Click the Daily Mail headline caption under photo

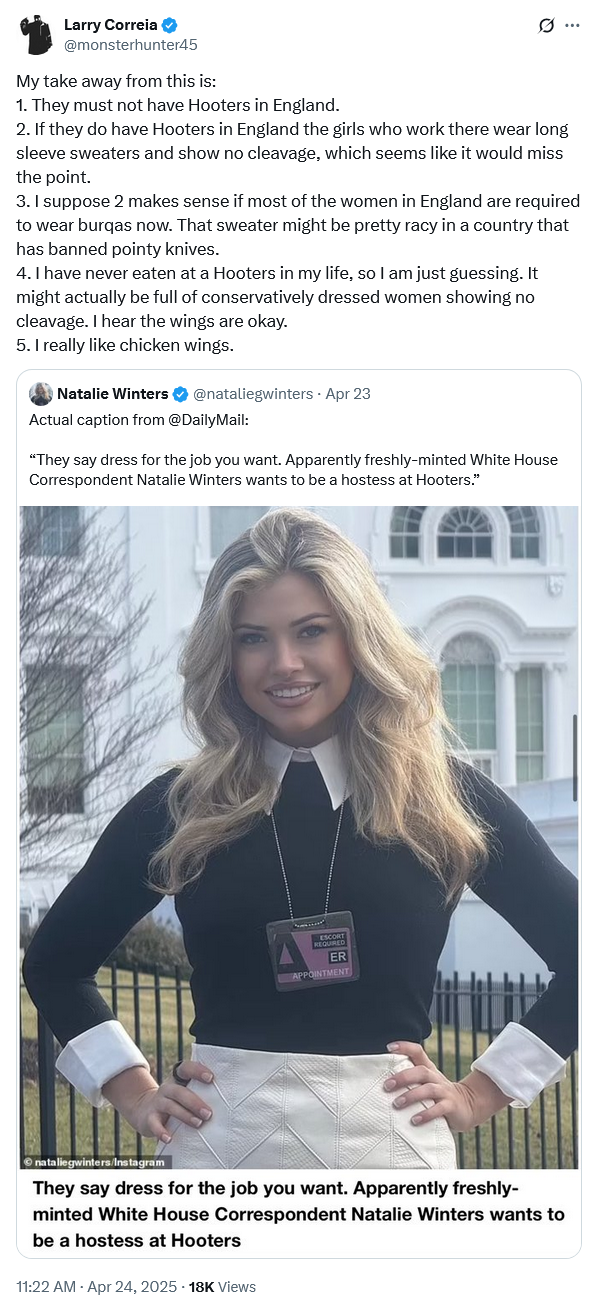click(298, 1214)
